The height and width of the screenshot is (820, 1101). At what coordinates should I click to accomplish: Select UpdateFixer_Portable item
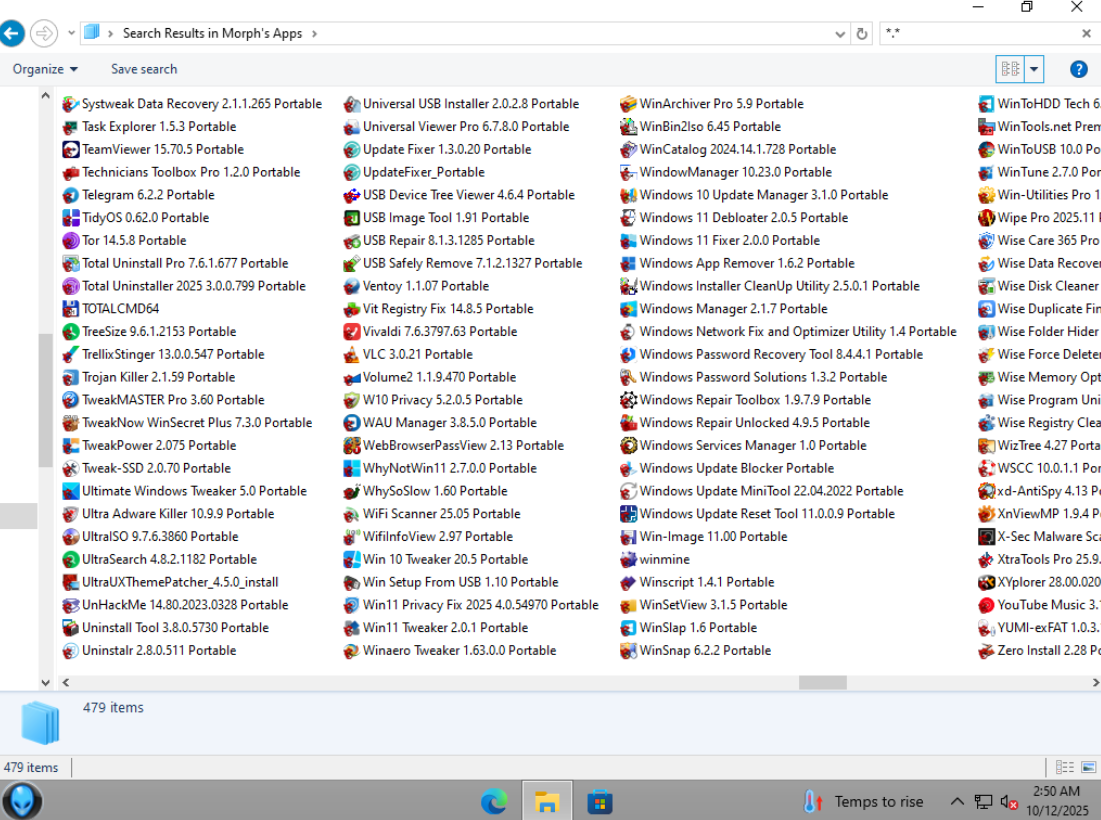414,173
